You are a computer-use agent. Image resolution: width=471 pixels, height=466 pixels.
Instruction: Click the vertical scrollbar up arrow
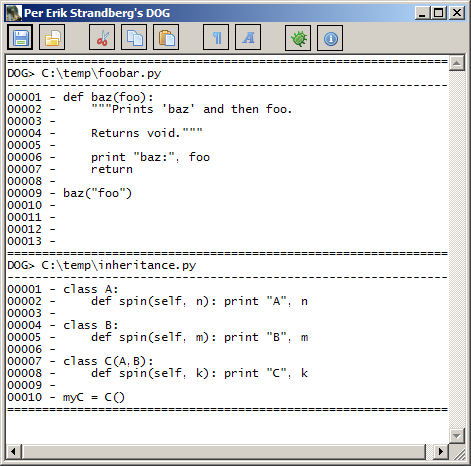click(x=456, y=63)
